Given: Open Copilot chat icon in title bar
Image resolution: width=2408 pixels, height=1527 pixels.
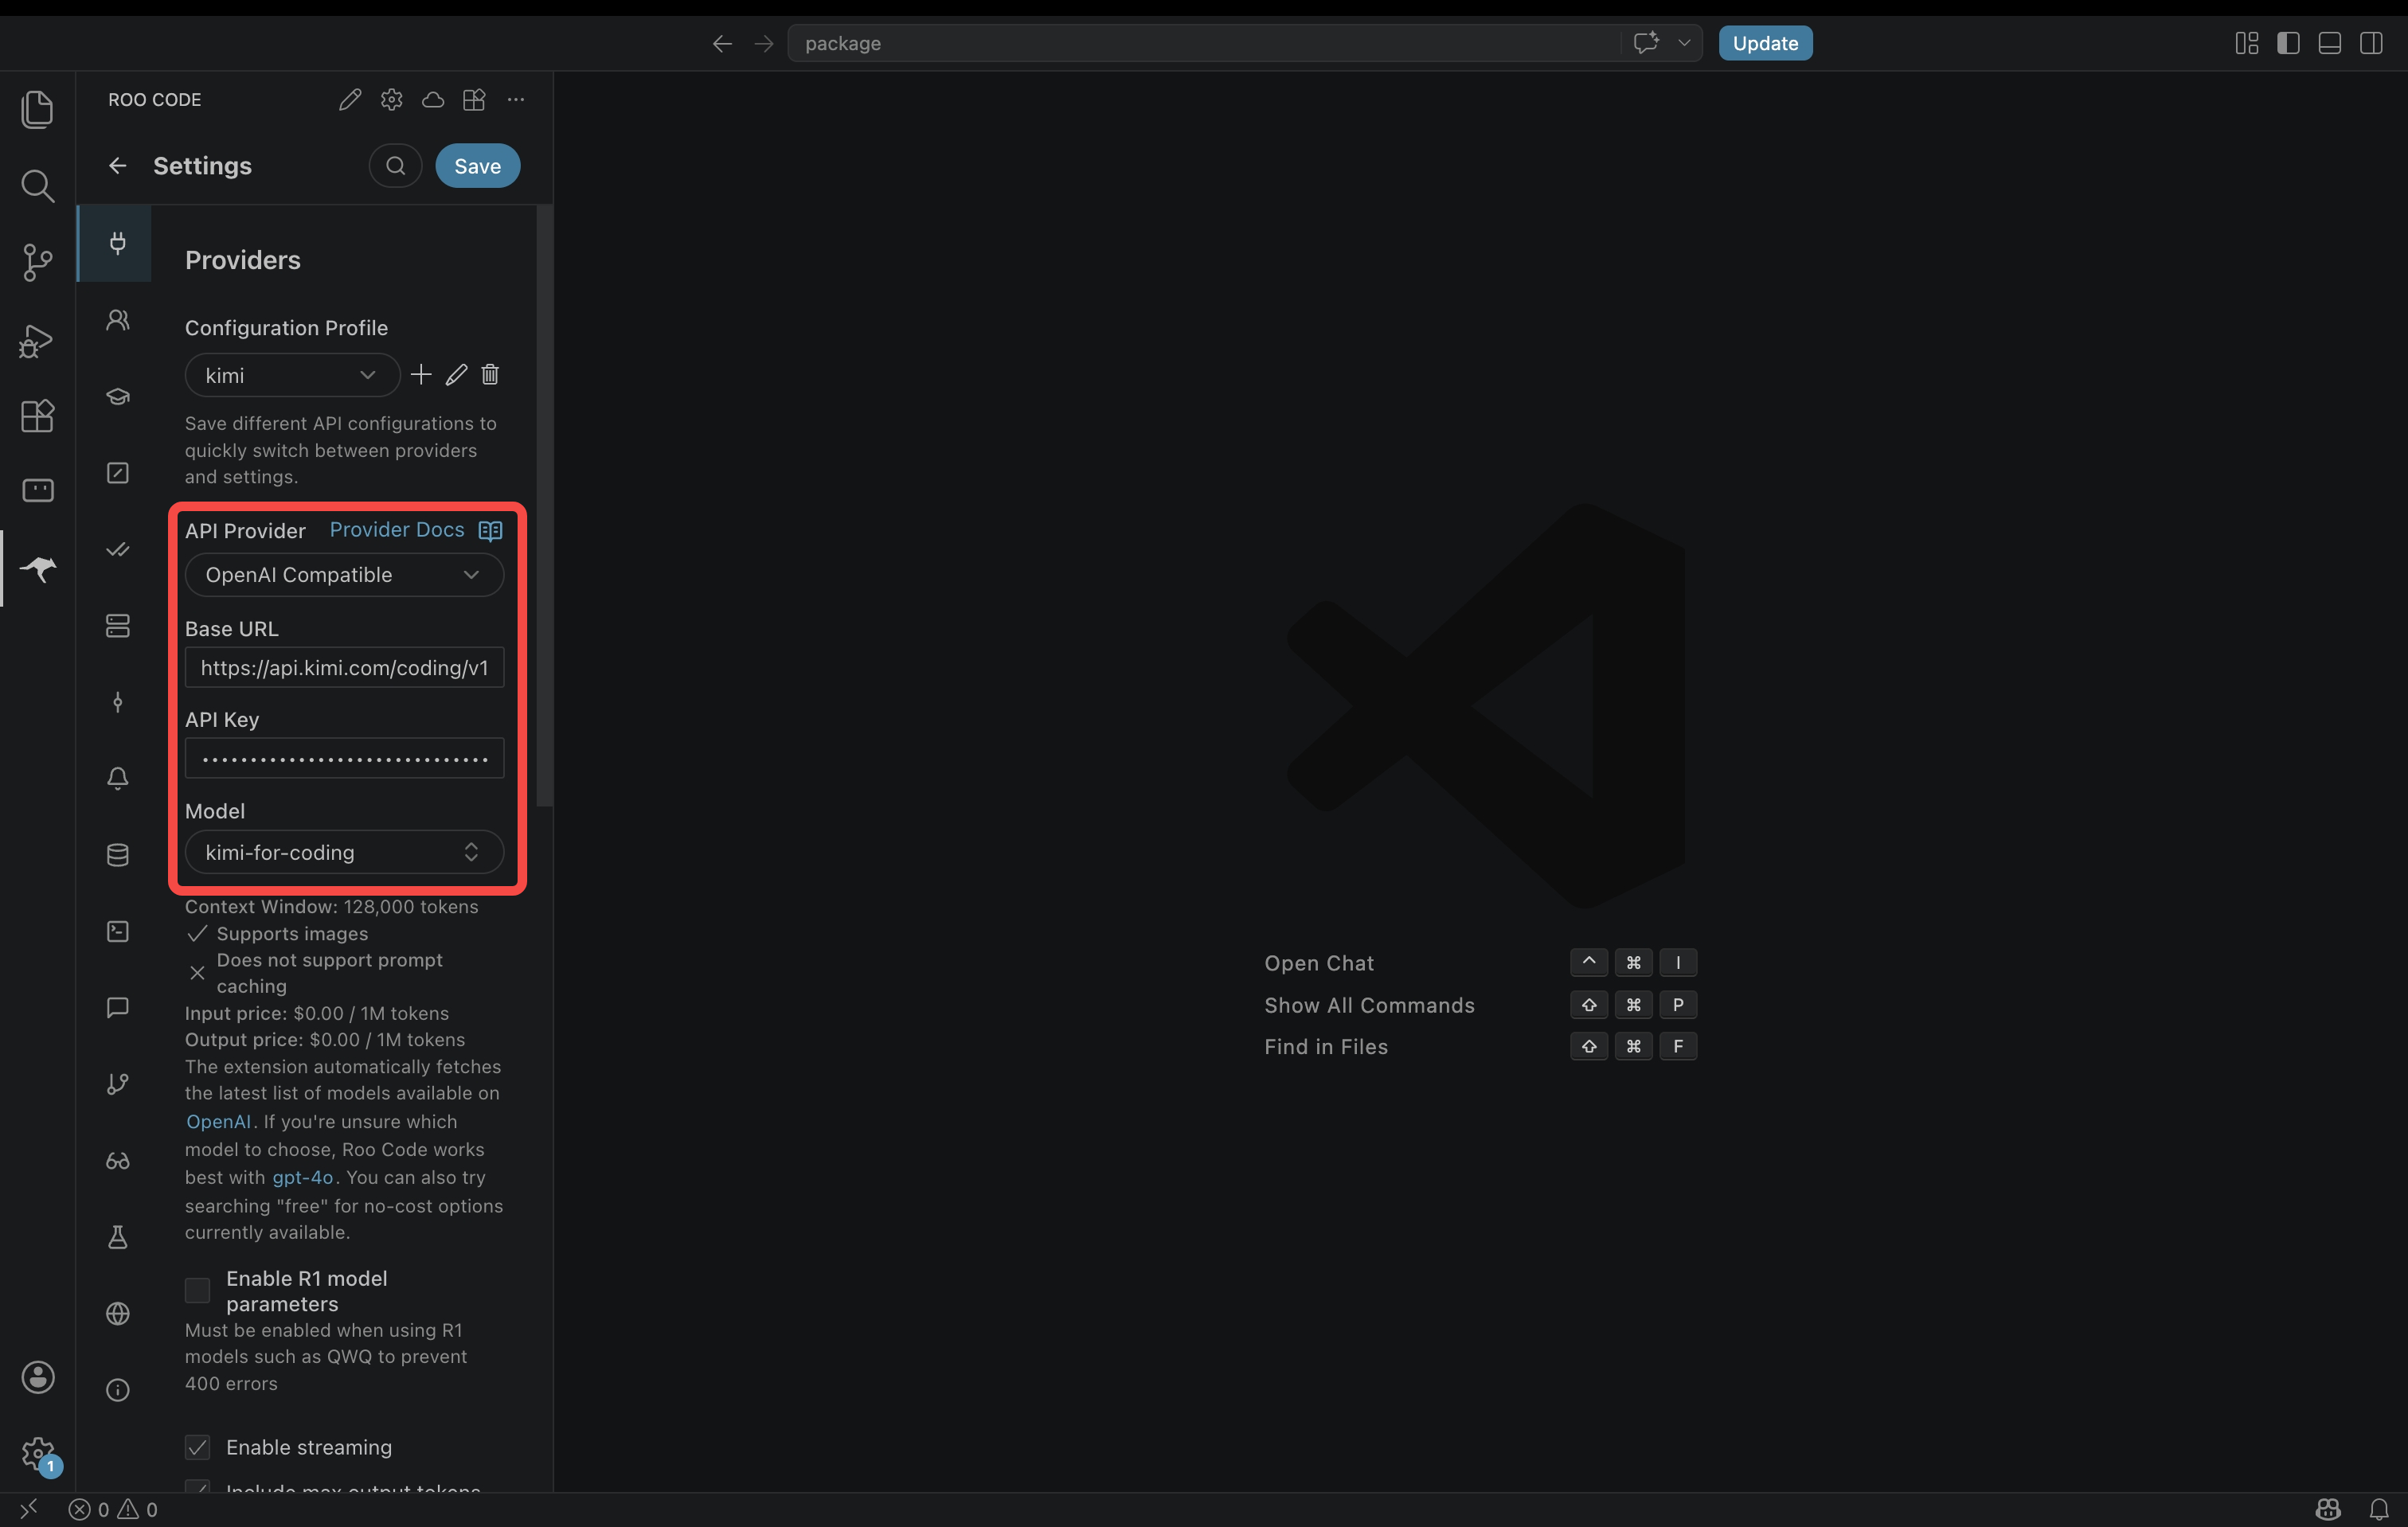Looking at the screenshot, I should (1645, 43).
